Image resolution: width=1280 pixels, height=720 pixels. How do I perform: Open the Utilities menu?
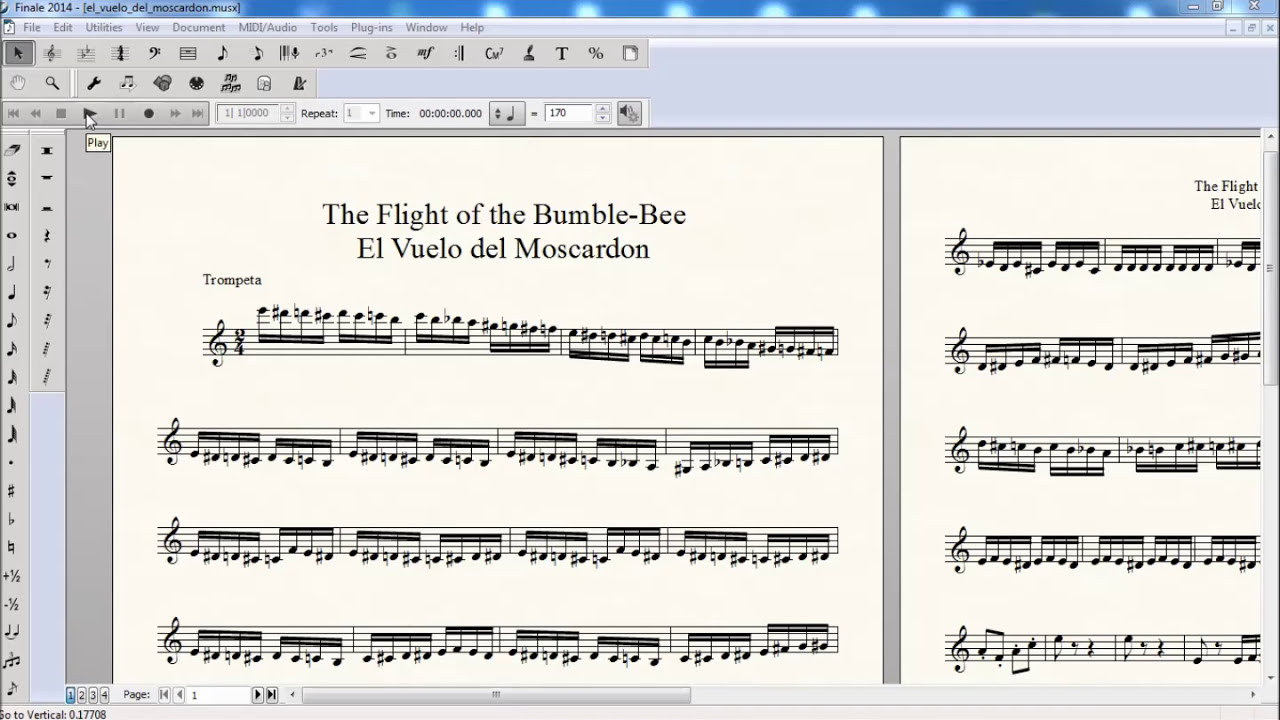tap(103, 27)
